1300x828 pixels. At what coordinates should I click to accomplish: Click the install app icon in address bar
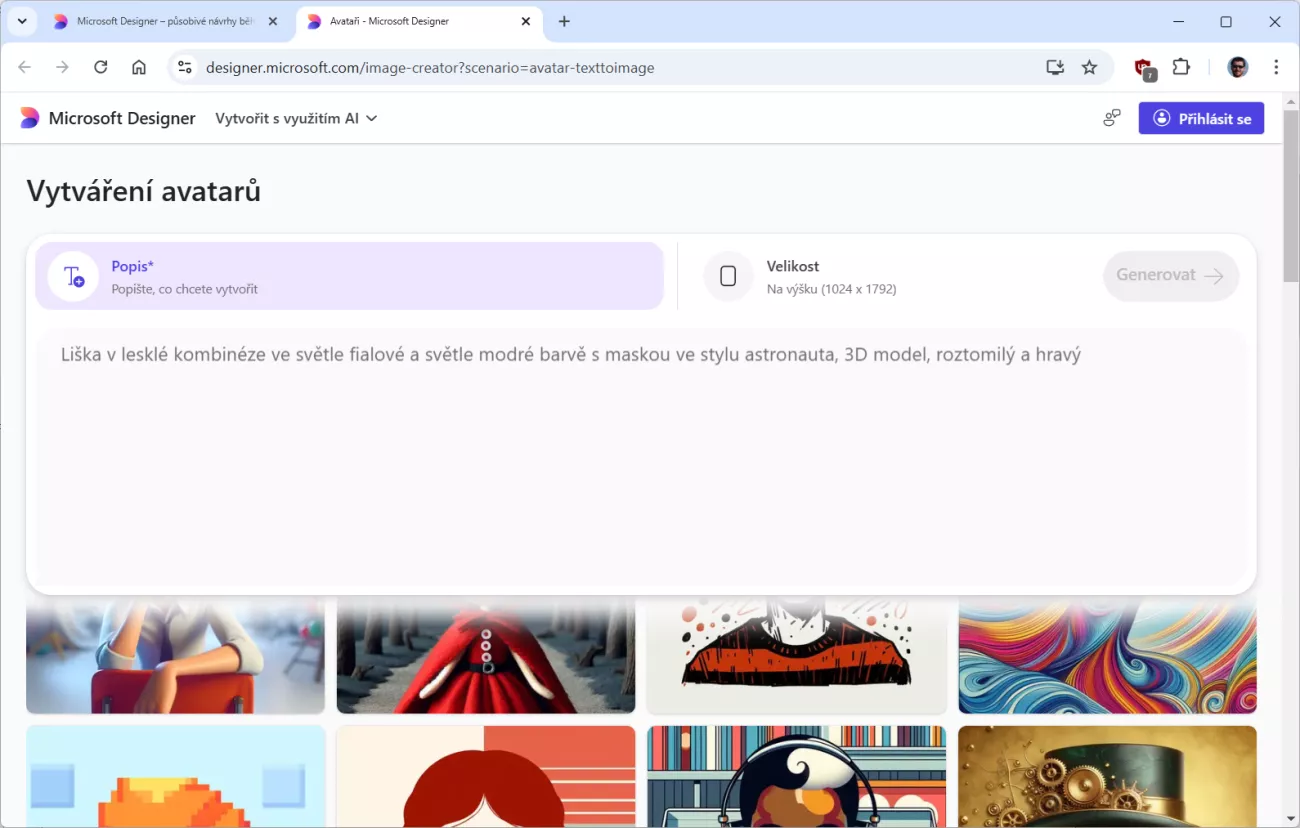1054,67
